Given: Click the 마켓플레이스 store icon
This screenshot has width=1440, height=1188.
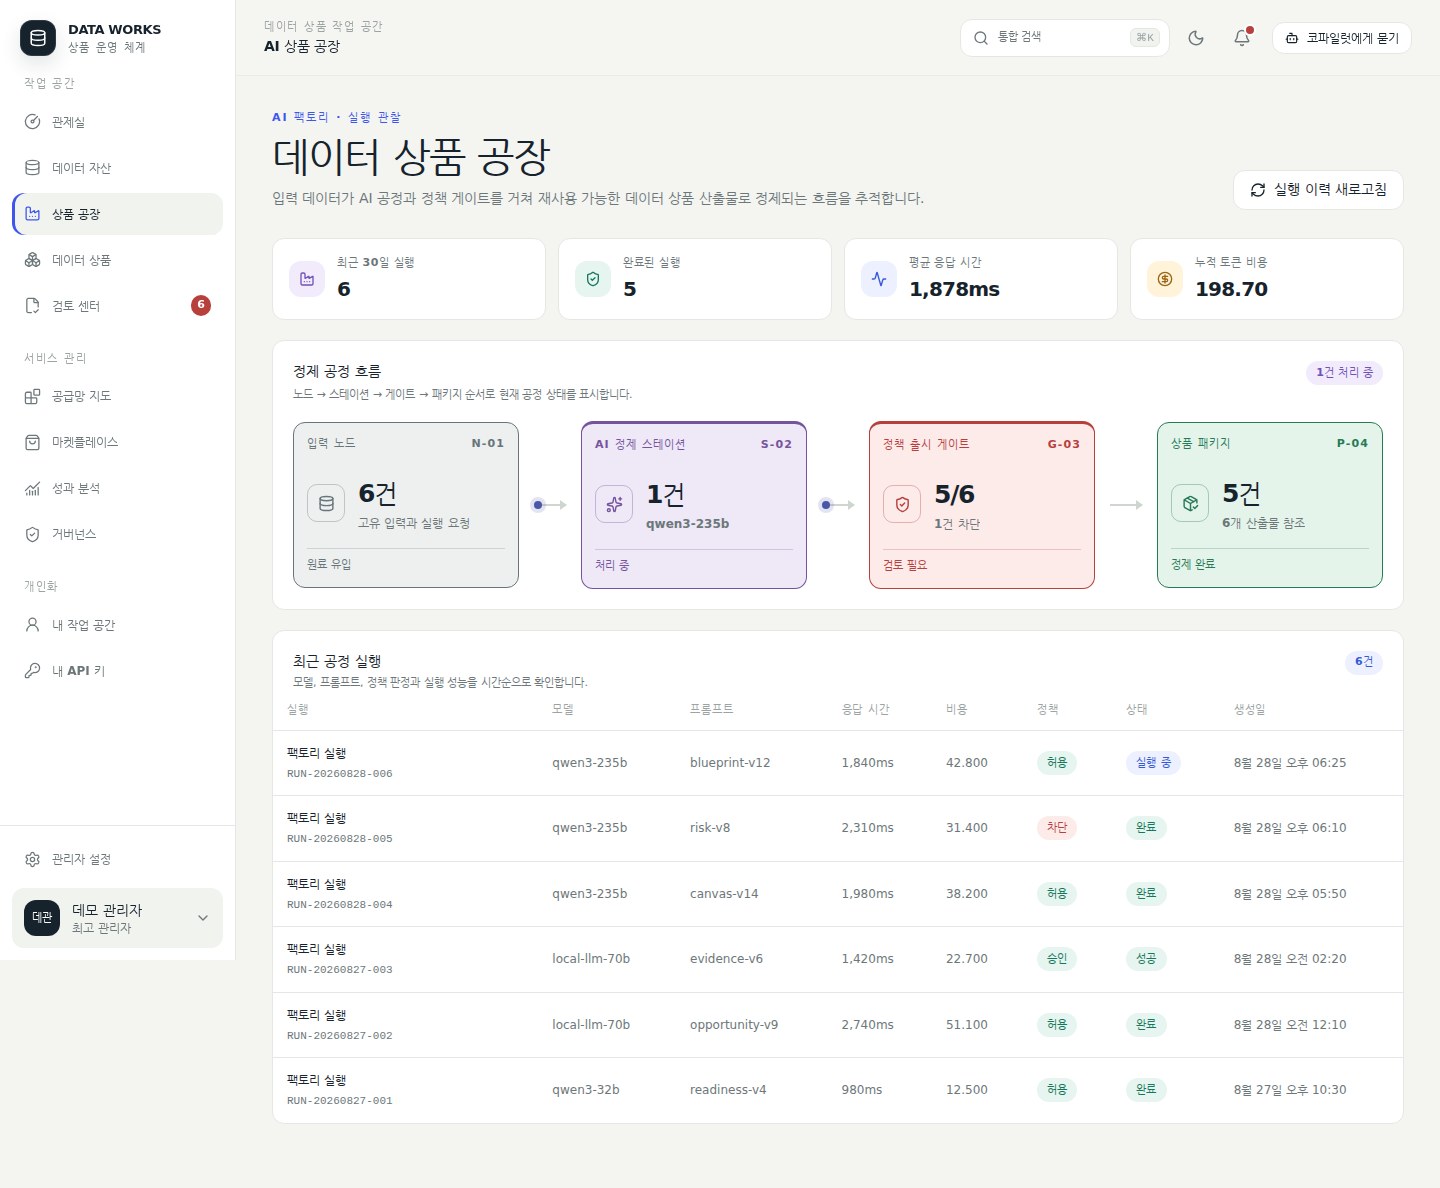Looking at the screenshot, I should (32, 442).
